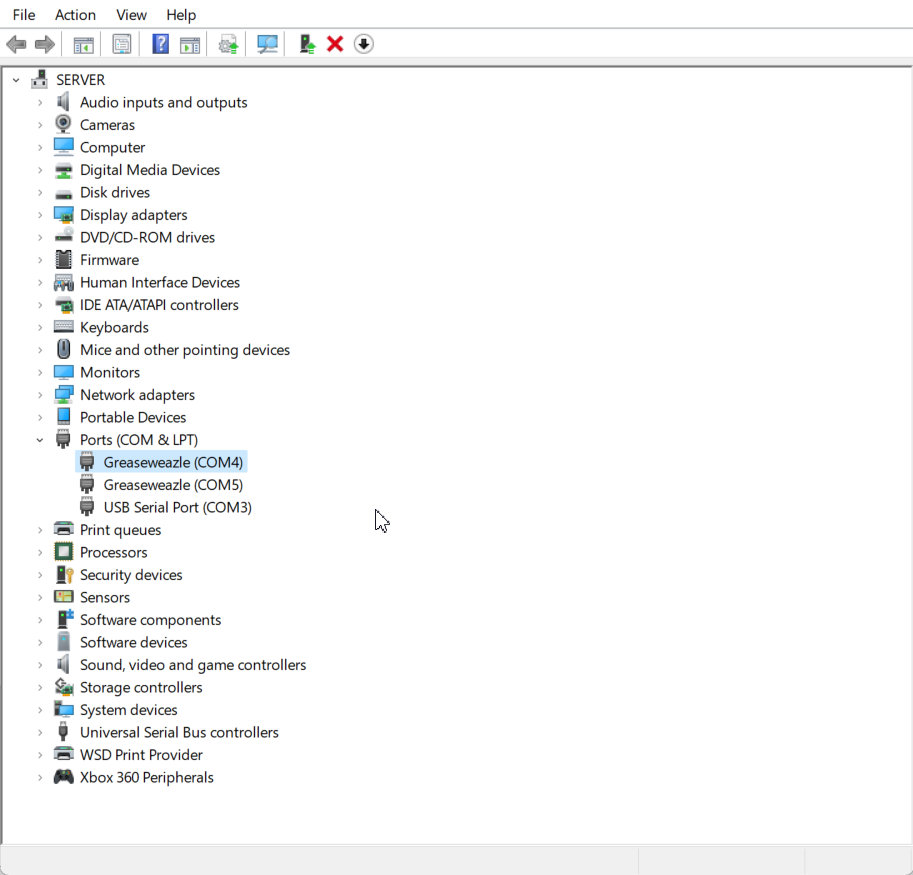Click the Keyboards category icon
Image resolution: width=913 pixels, height=875 pixels.
63,327
